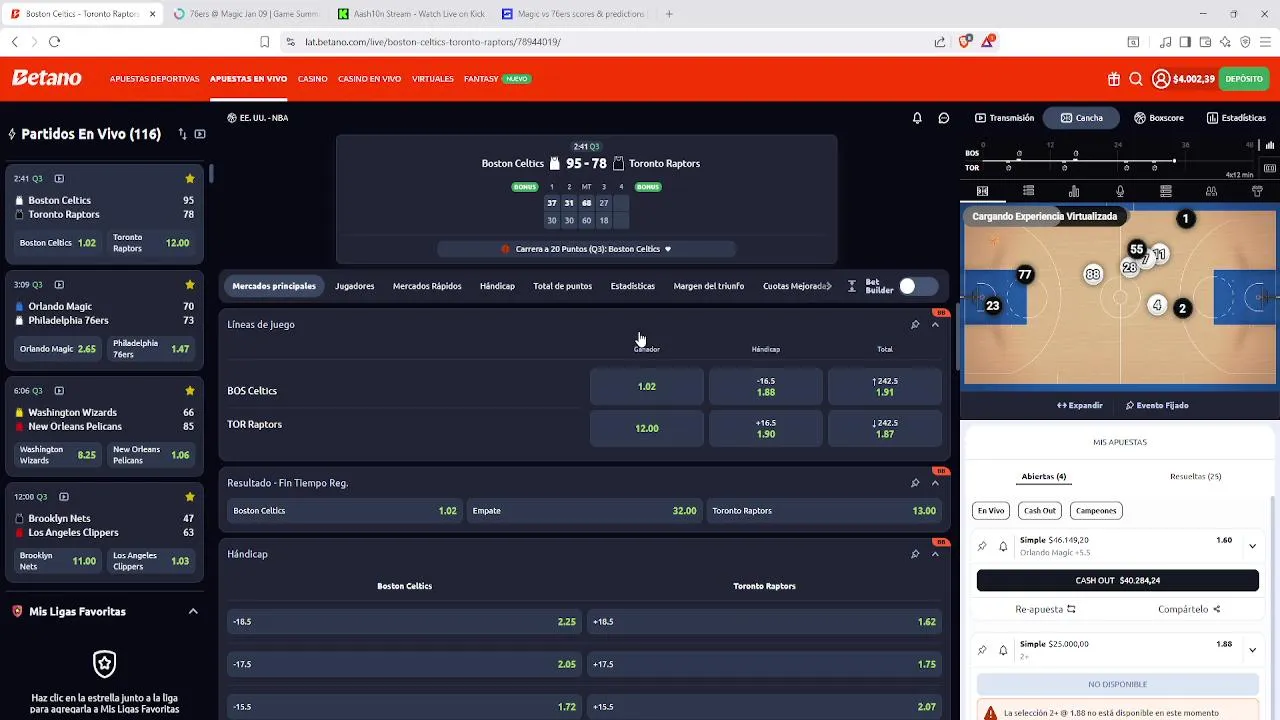Click the notification bell above the scoreboard
Viewport: 1280px width, 720px height.
pos(917,118)
